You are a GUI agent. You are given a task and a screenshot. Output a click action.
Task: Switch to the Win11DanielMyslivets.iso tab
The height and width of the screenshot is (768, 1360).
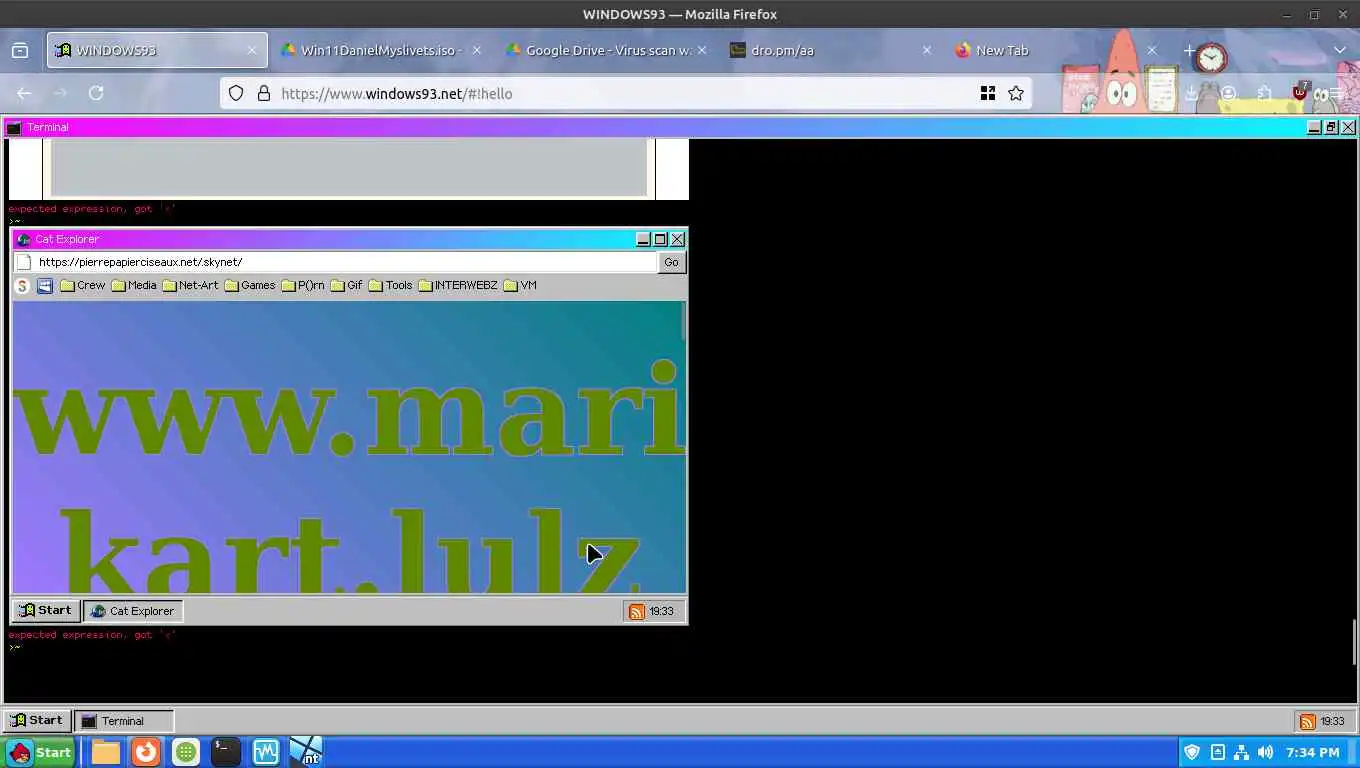point(381,50)
